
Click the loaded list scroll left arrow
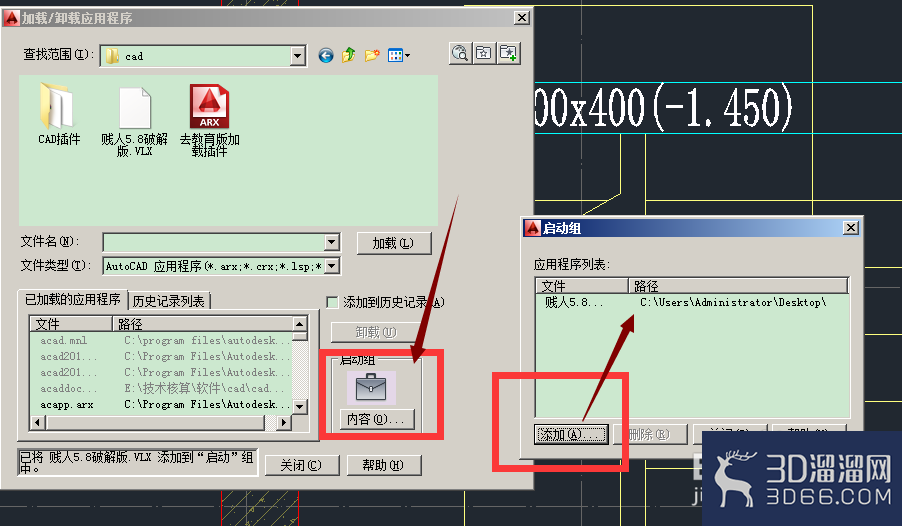[38, 422]
